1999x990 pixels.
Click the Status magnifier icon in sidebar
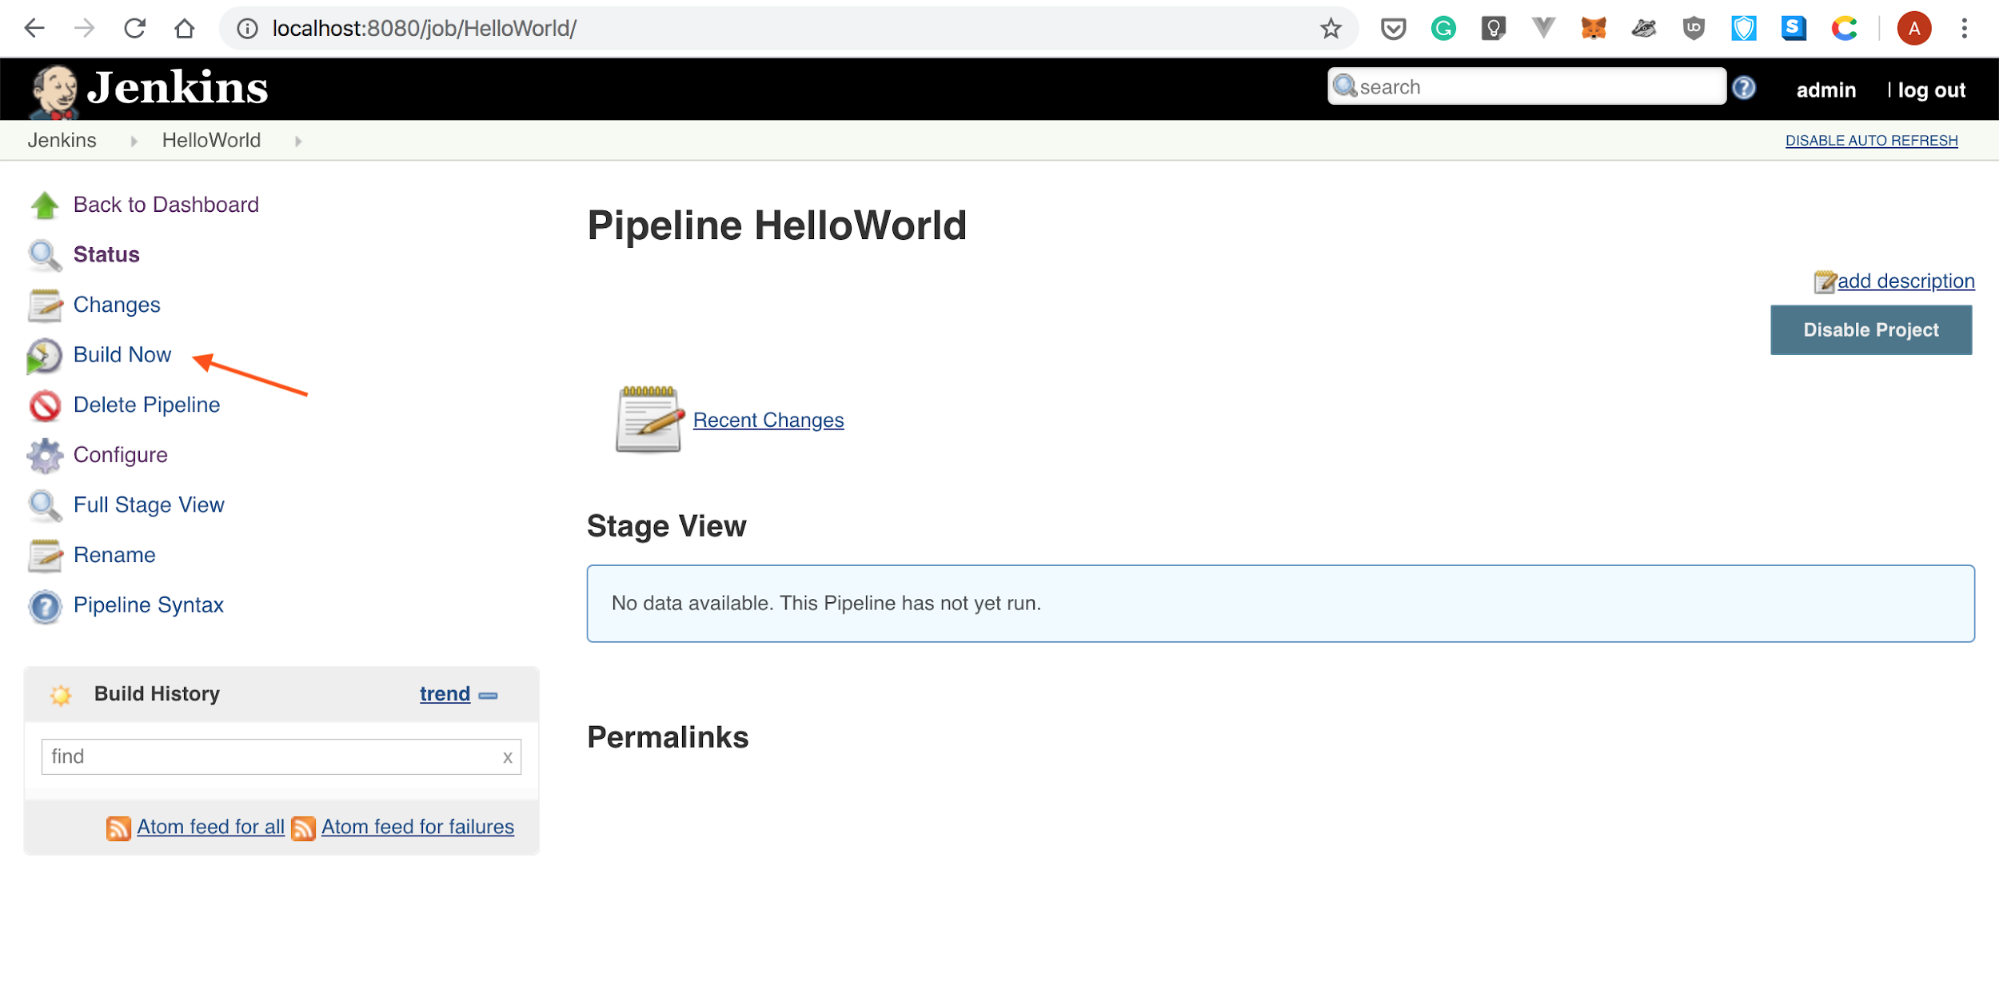pyautogui.click(x=45, y=256)
